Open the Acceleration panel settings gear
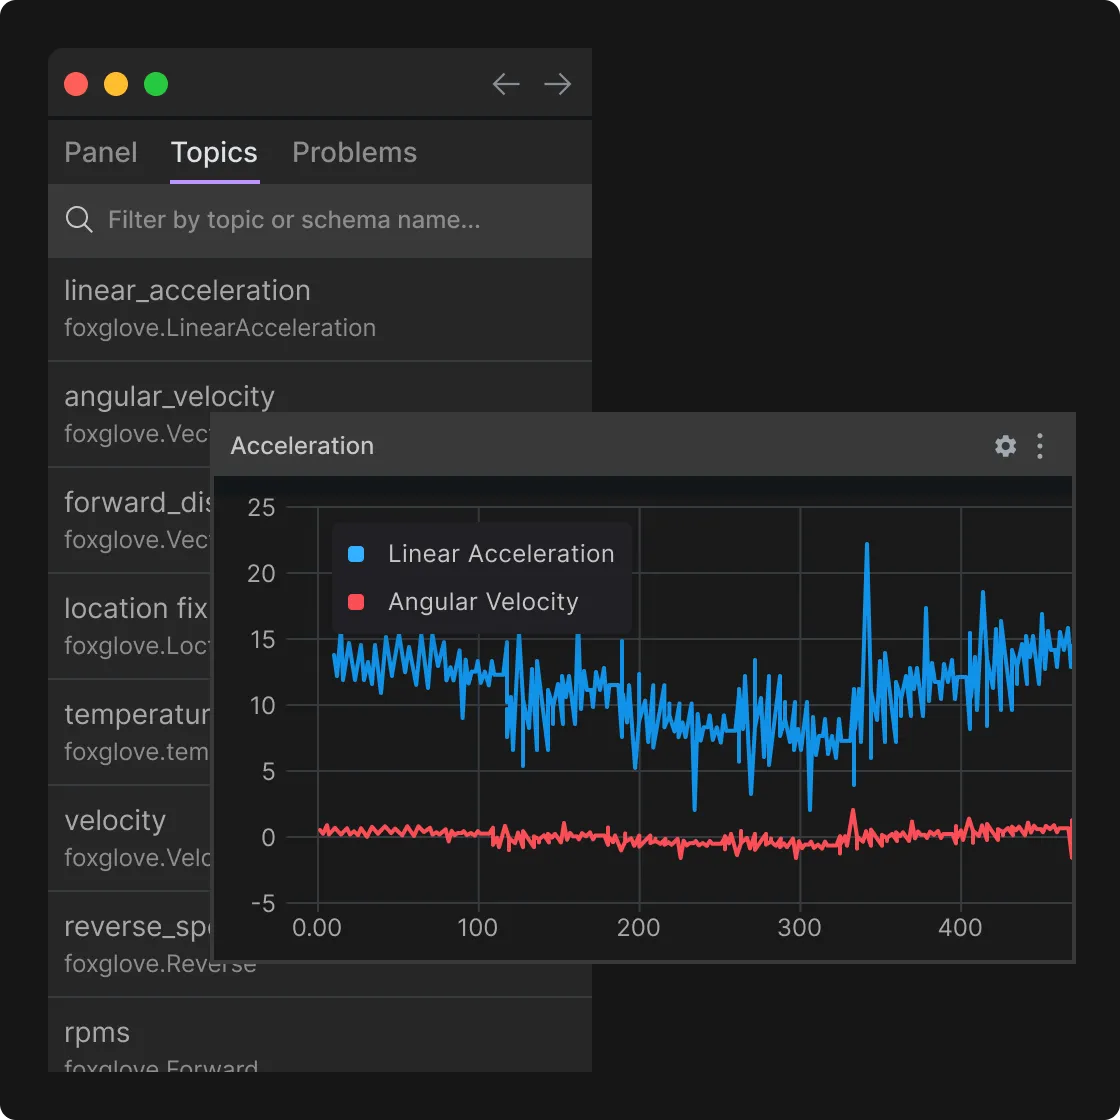 (x=1004, y=446)
